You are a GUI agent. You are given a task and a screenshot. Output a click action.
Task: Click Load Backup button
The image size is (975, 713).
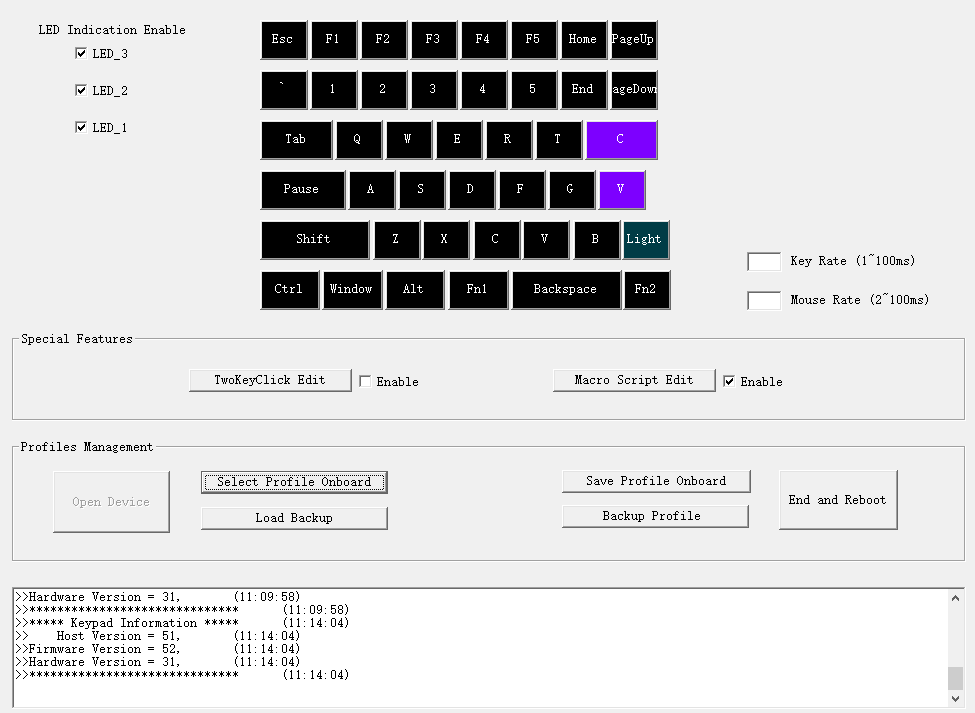(294, 518)
